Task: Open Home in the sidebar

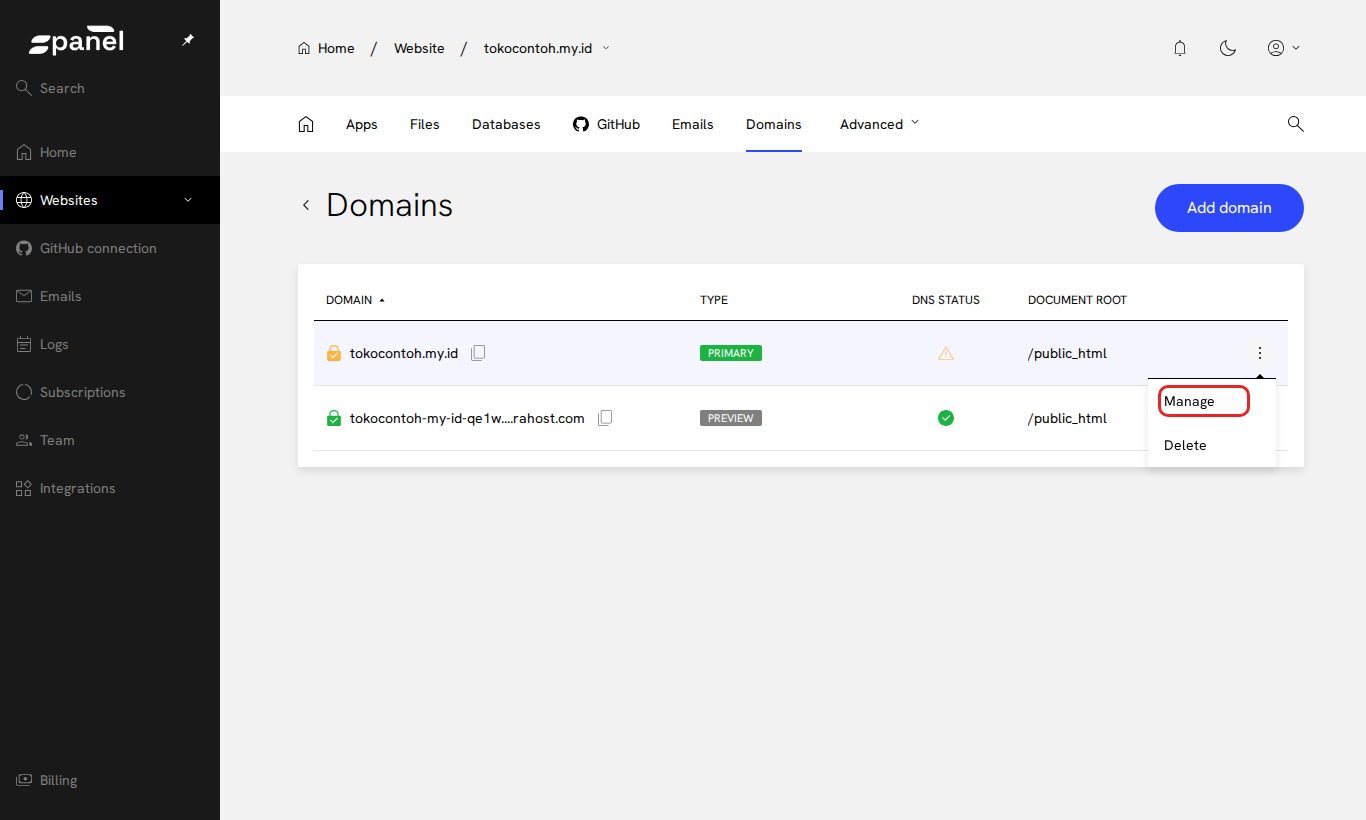Action: click(x=110, y=152)
